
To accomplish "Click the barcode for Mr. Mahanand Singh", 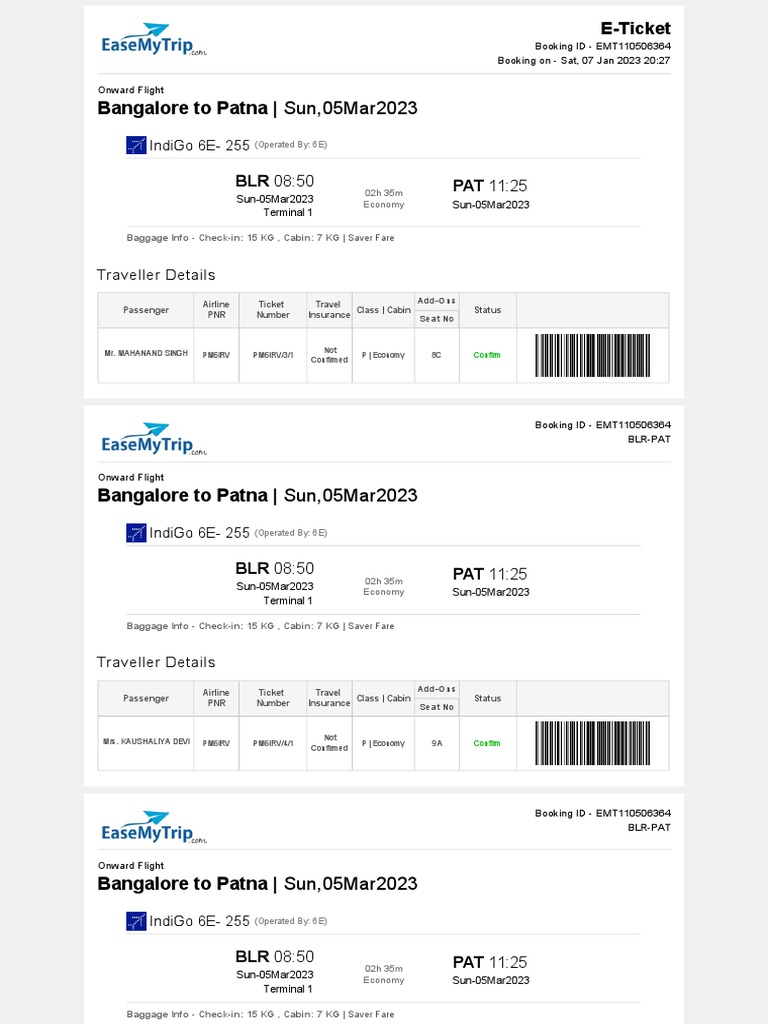I will [592, 355].
